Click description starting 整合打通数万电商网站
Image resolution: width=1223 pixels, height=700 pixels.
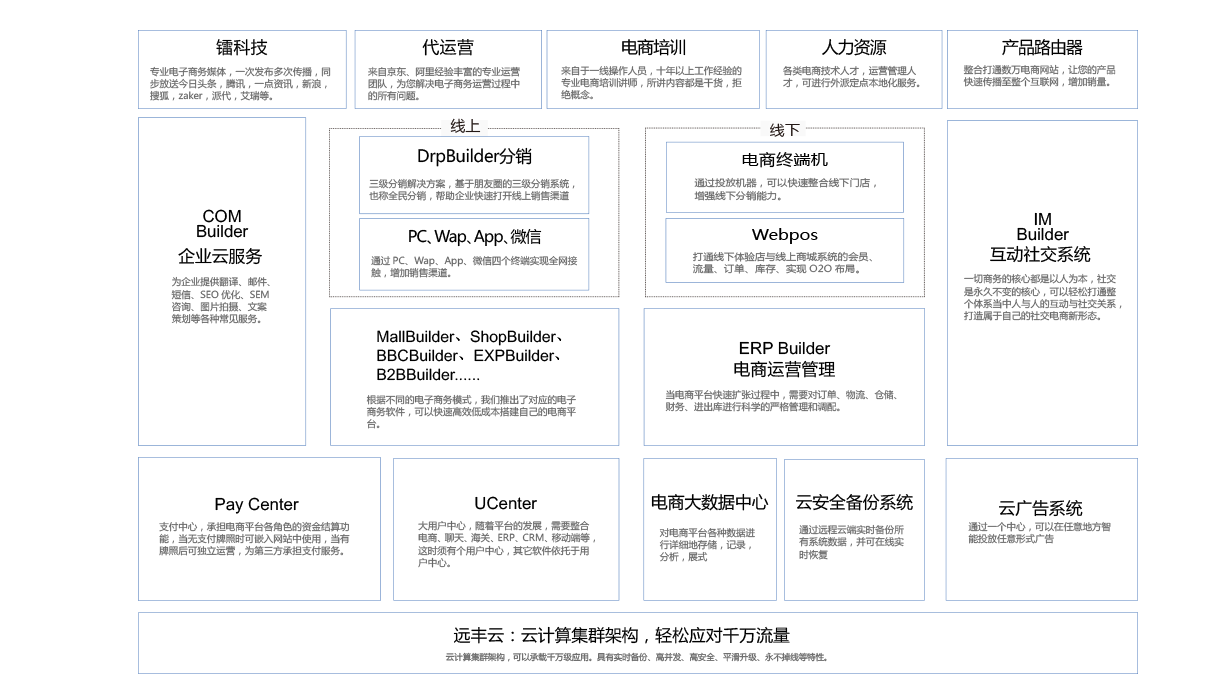click(1040, 76)
